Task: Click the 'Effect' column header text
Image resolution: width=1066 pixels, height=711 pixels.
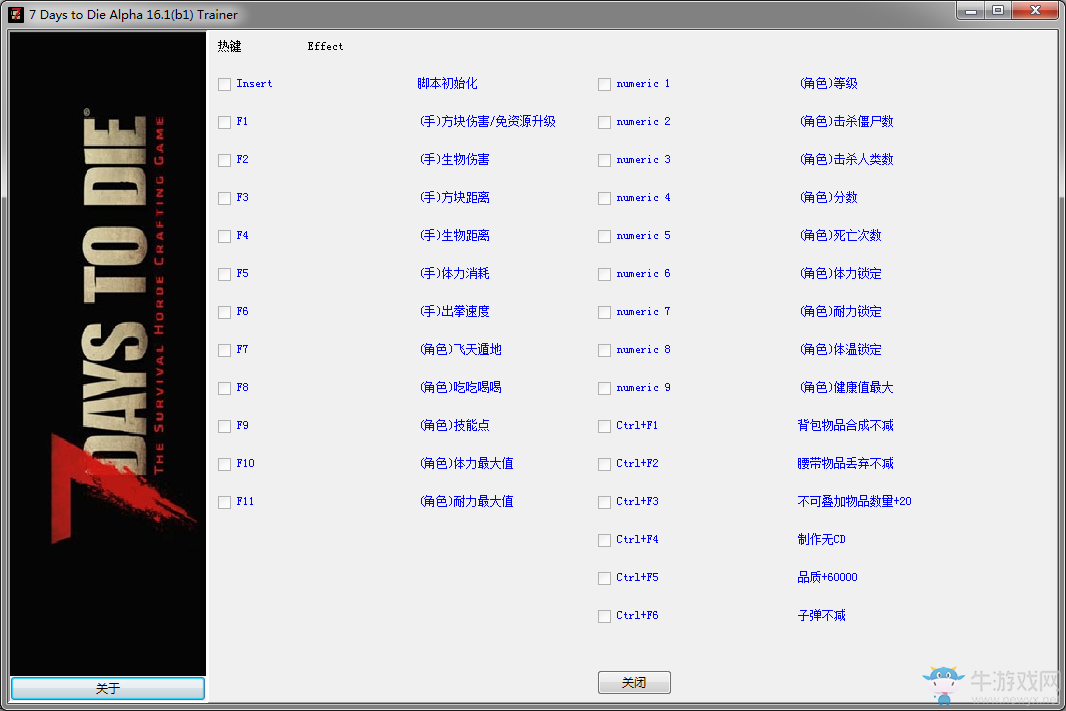Action: [x=325, y=46]
